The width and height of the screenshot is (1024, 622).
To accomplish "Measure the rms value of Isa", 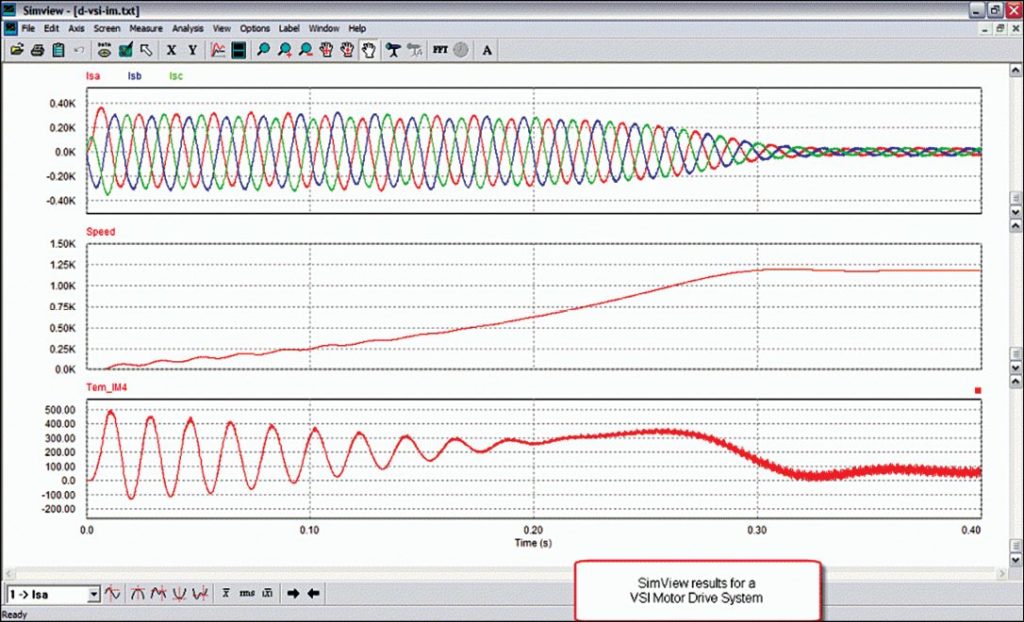I will [x=245, y=593].
